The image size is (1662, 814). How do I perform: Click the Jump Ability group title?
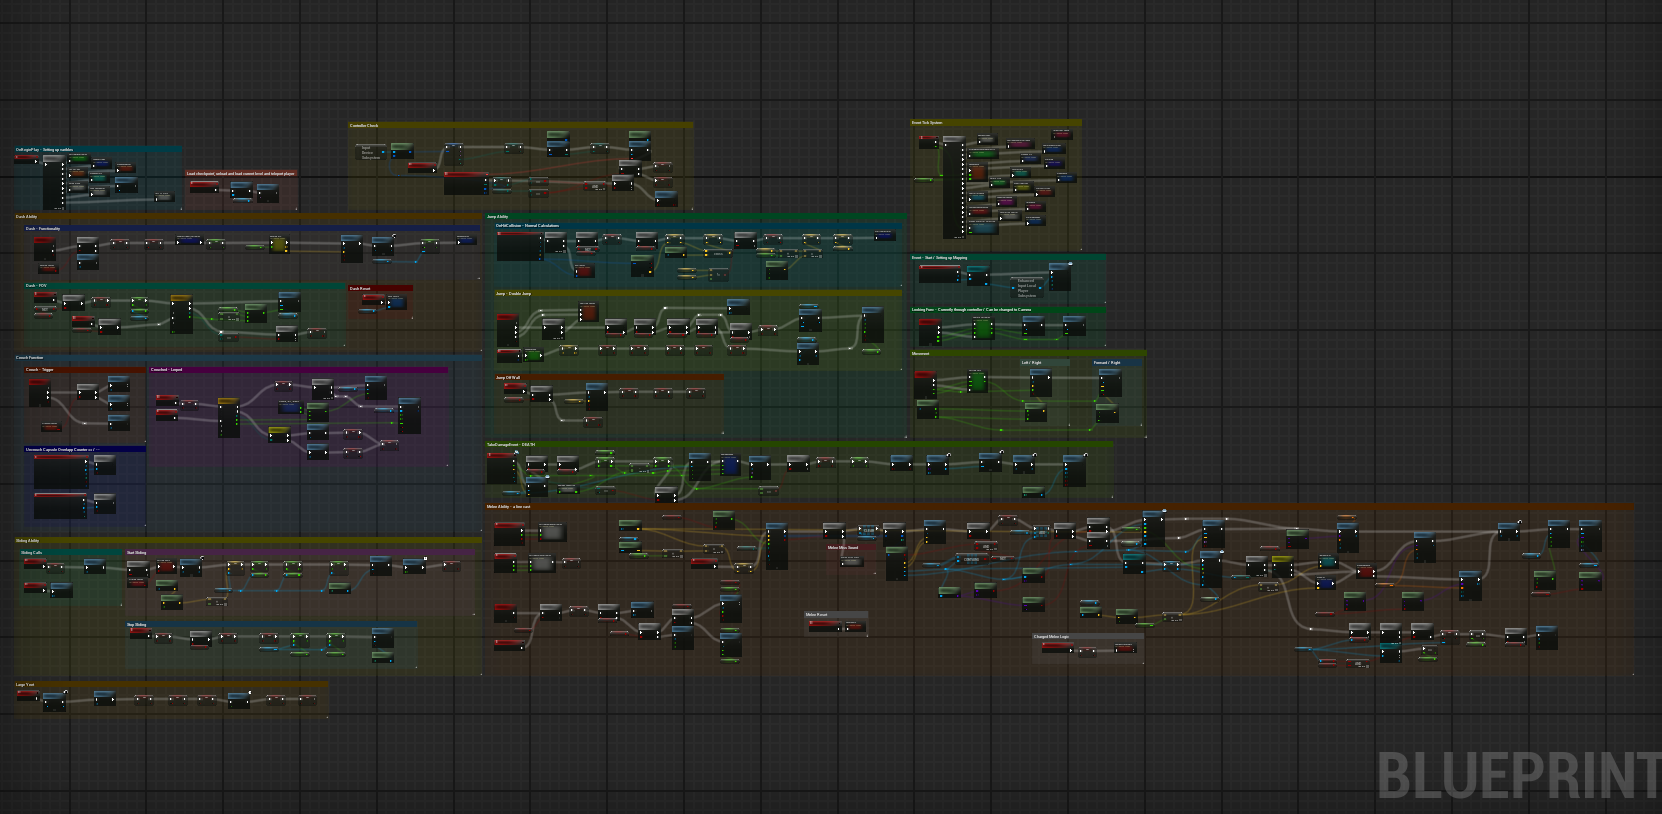(498, 217)
